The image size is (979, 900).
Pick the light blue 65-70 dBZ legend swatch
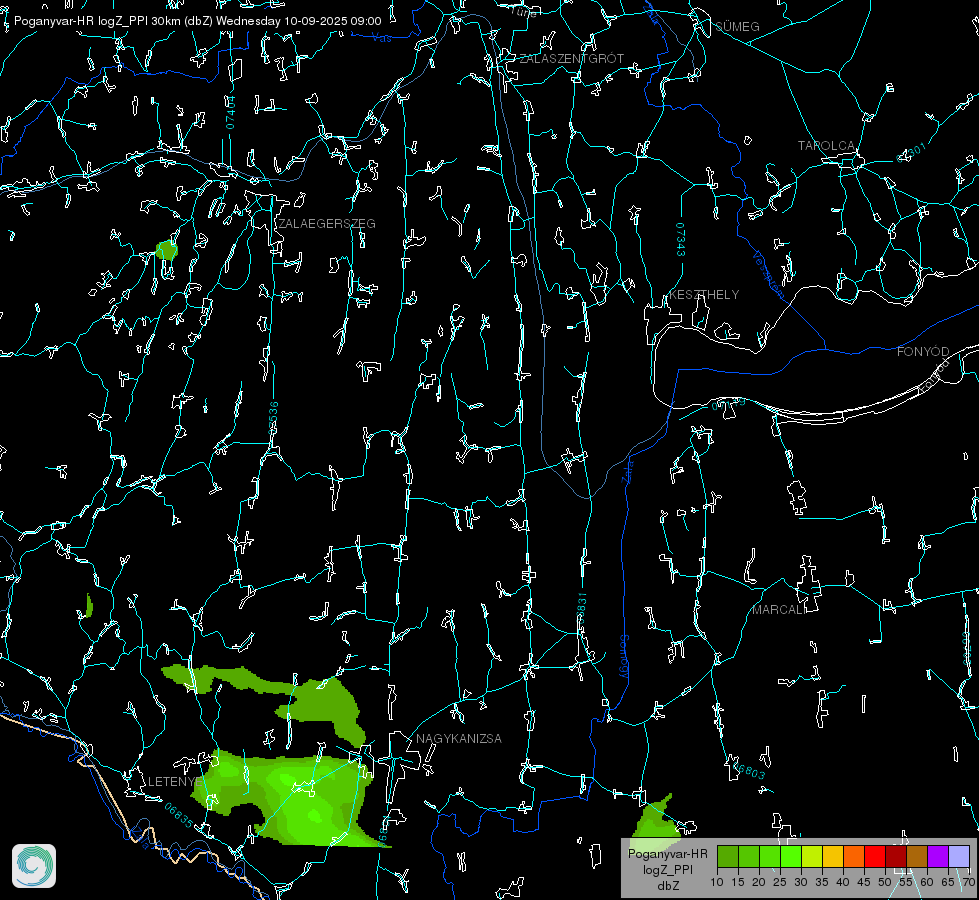pos(959,856)
